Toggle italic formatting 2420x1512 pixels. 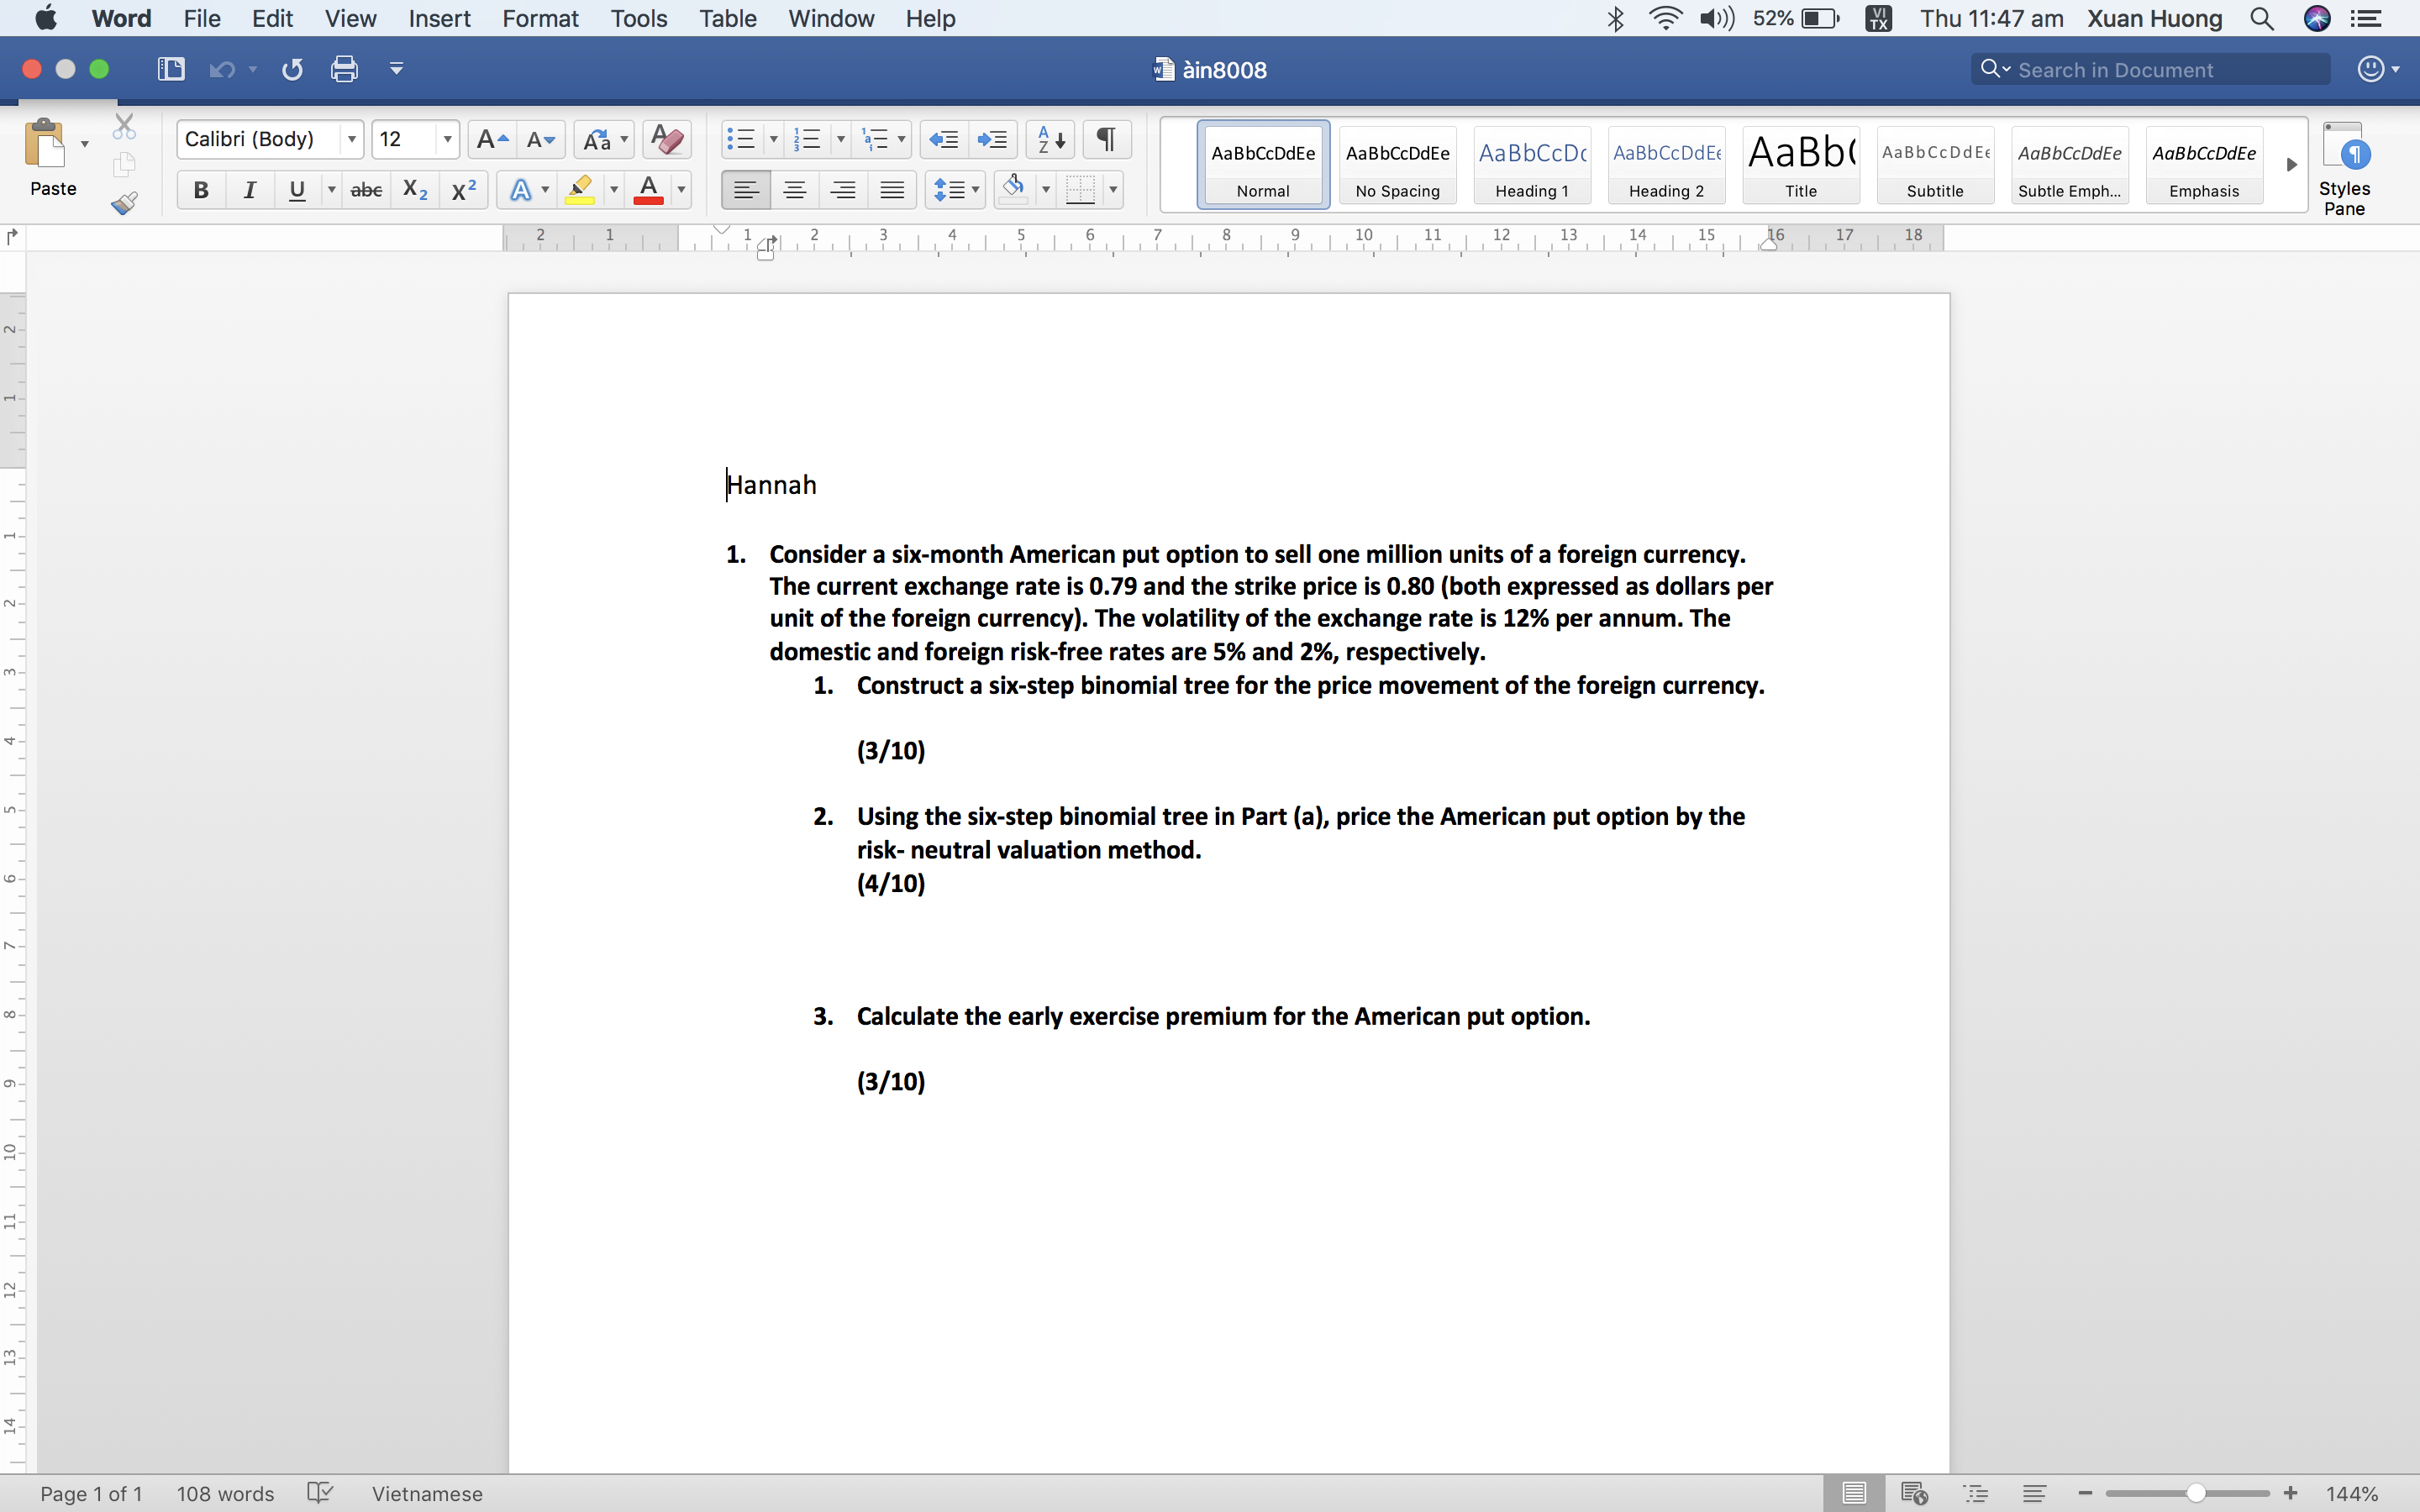(249, 189)
